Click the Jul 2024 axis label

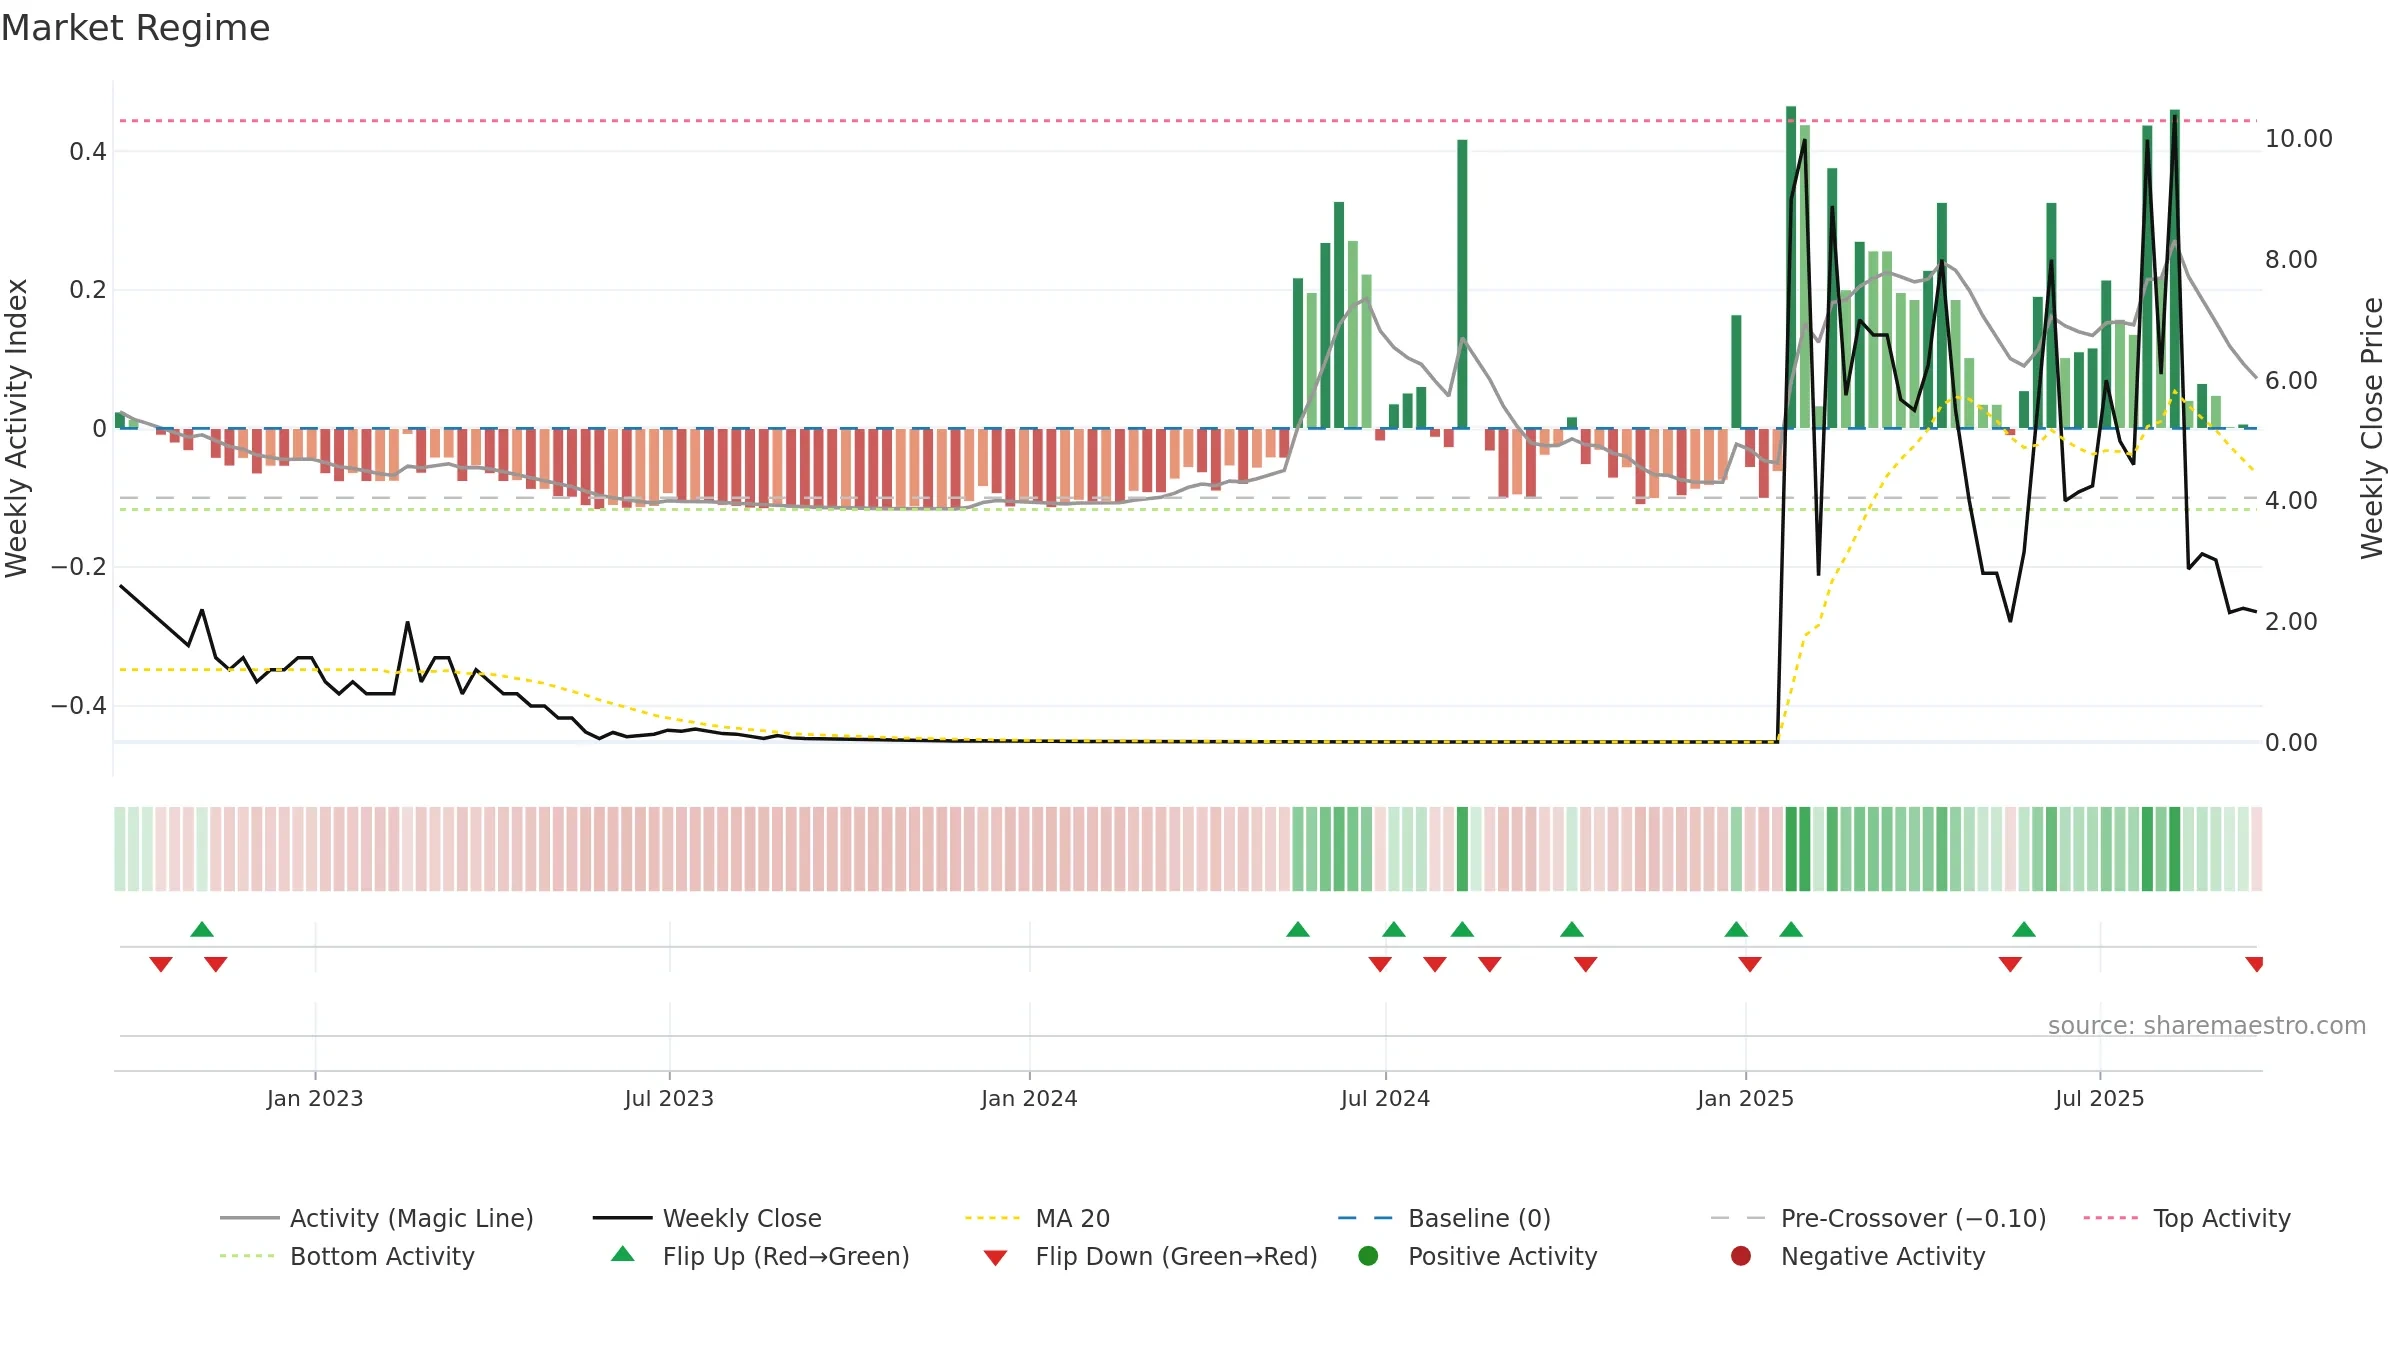pos(1385,1098)
